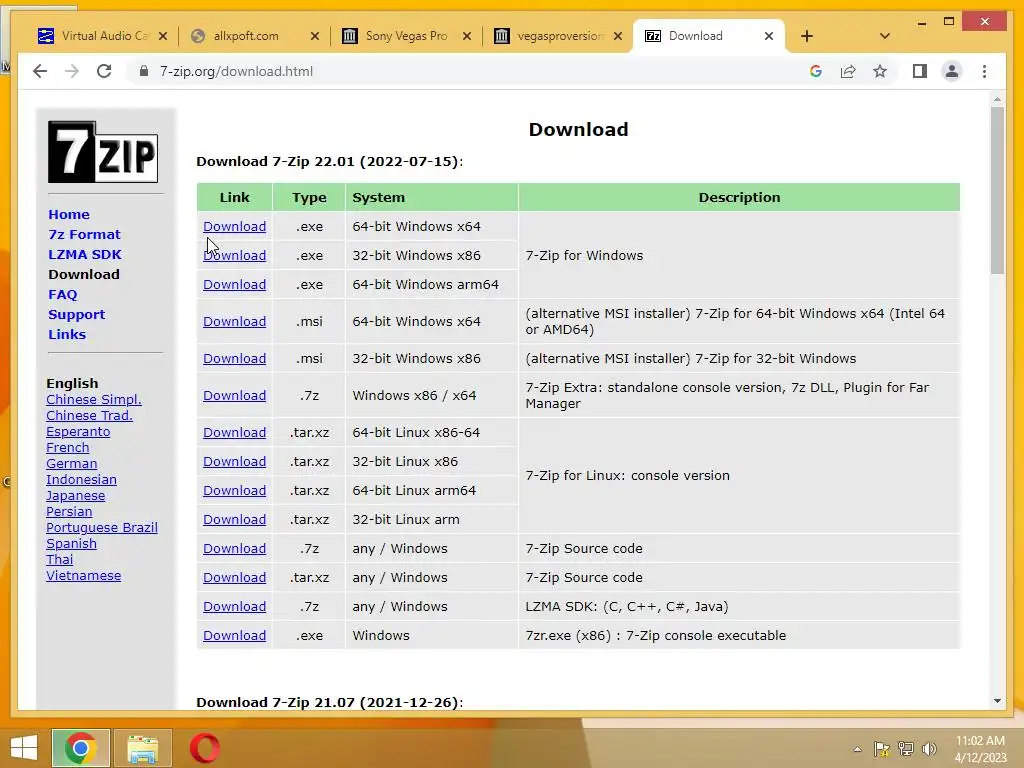Viewport: 1024px width, 768px height.
Task: Download .tar.xz for 32-bit Linux x86
Action: [x=234, y=462]
